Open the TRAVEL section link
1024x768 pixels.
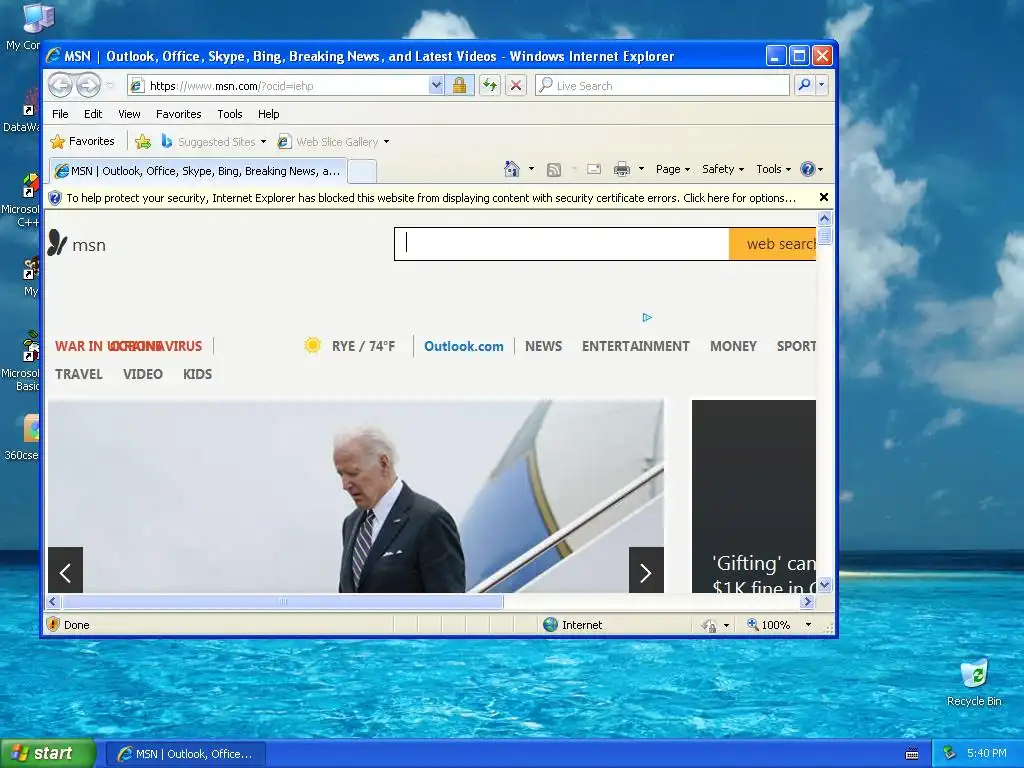click(x=78, y=374)
